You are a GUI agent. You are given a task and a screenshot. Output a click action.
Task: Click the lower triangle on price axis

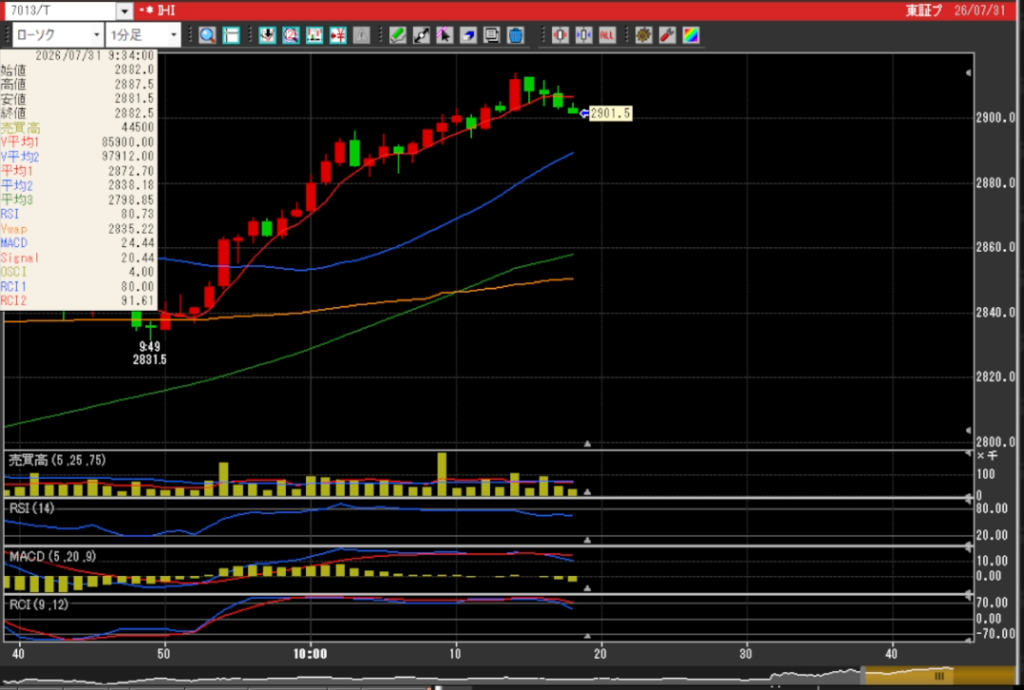coord(968,430)
